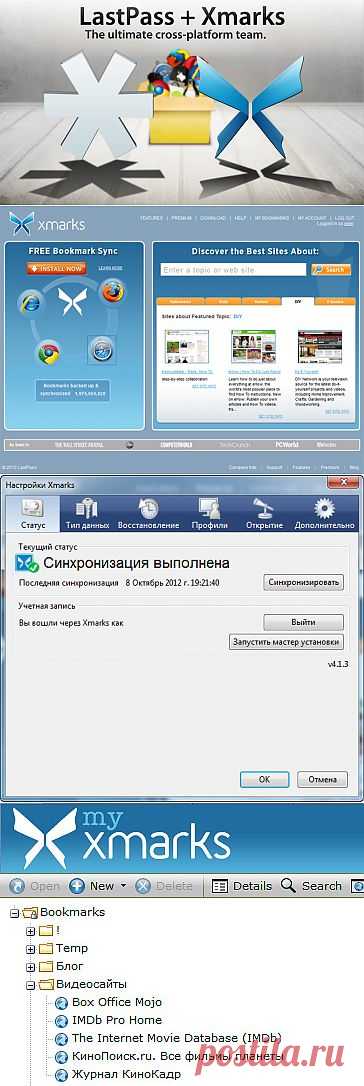Click the orange Search button on the website
The image size is (364, 1086).
click(x=331, y=269)
